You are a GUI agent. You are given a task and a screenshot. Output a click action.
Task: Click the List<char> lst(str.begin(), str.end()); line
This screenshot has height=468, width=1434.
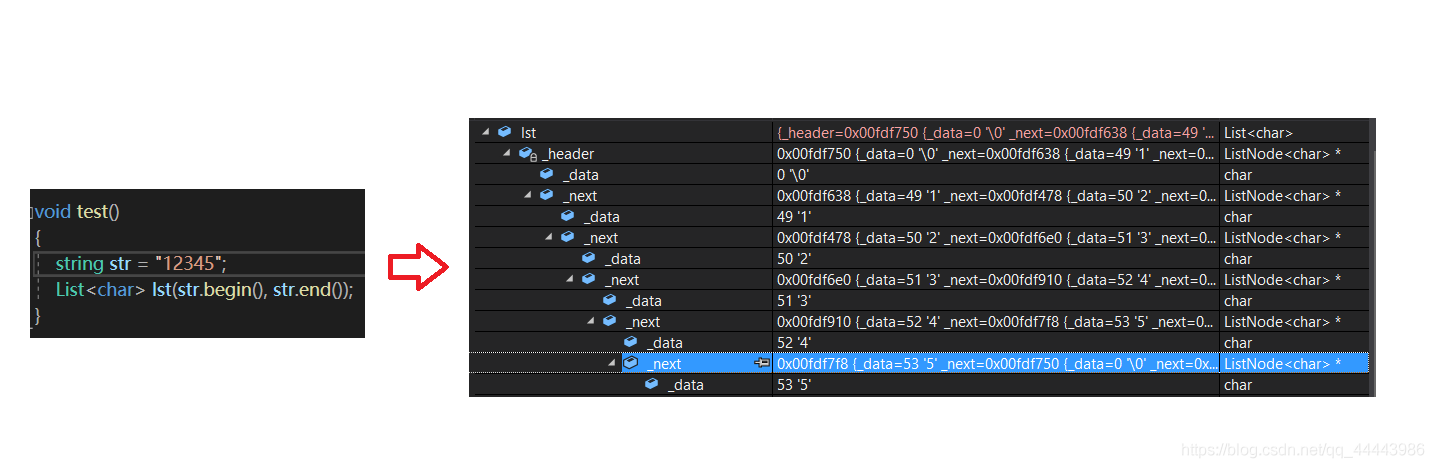click(x=205, y=290)
